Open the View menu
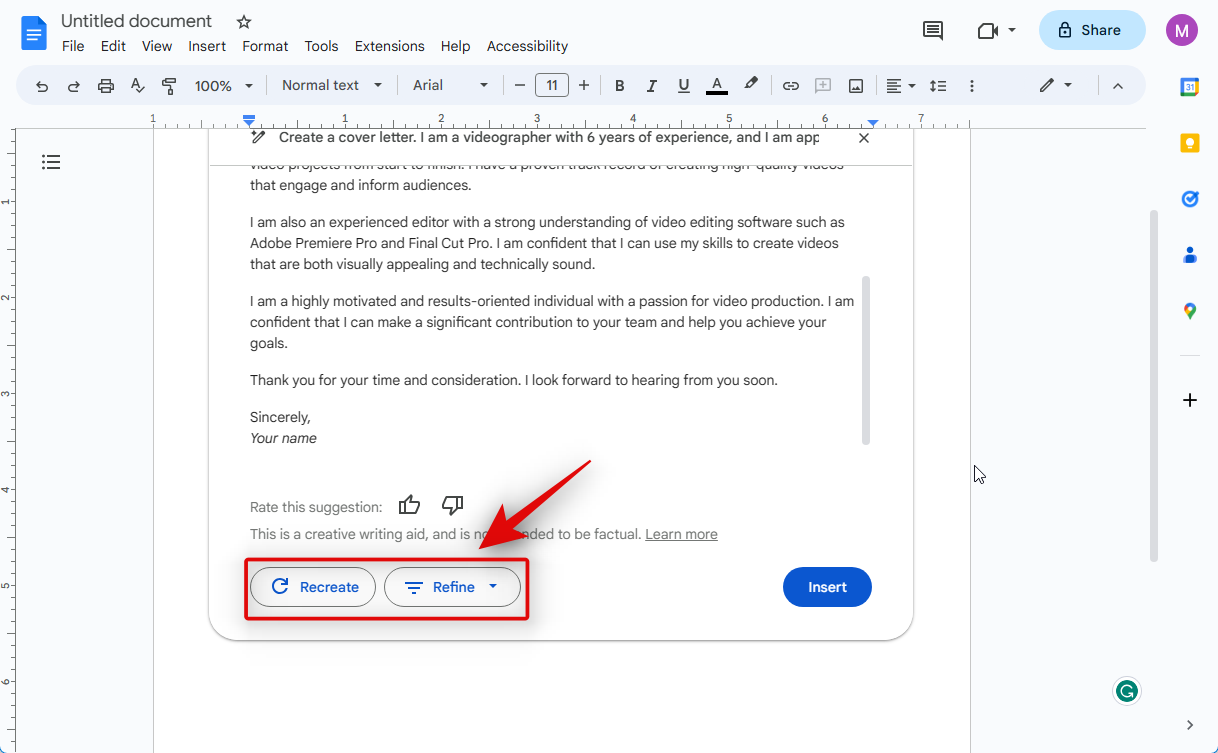The image size is (1218, 753). [157, 46]
